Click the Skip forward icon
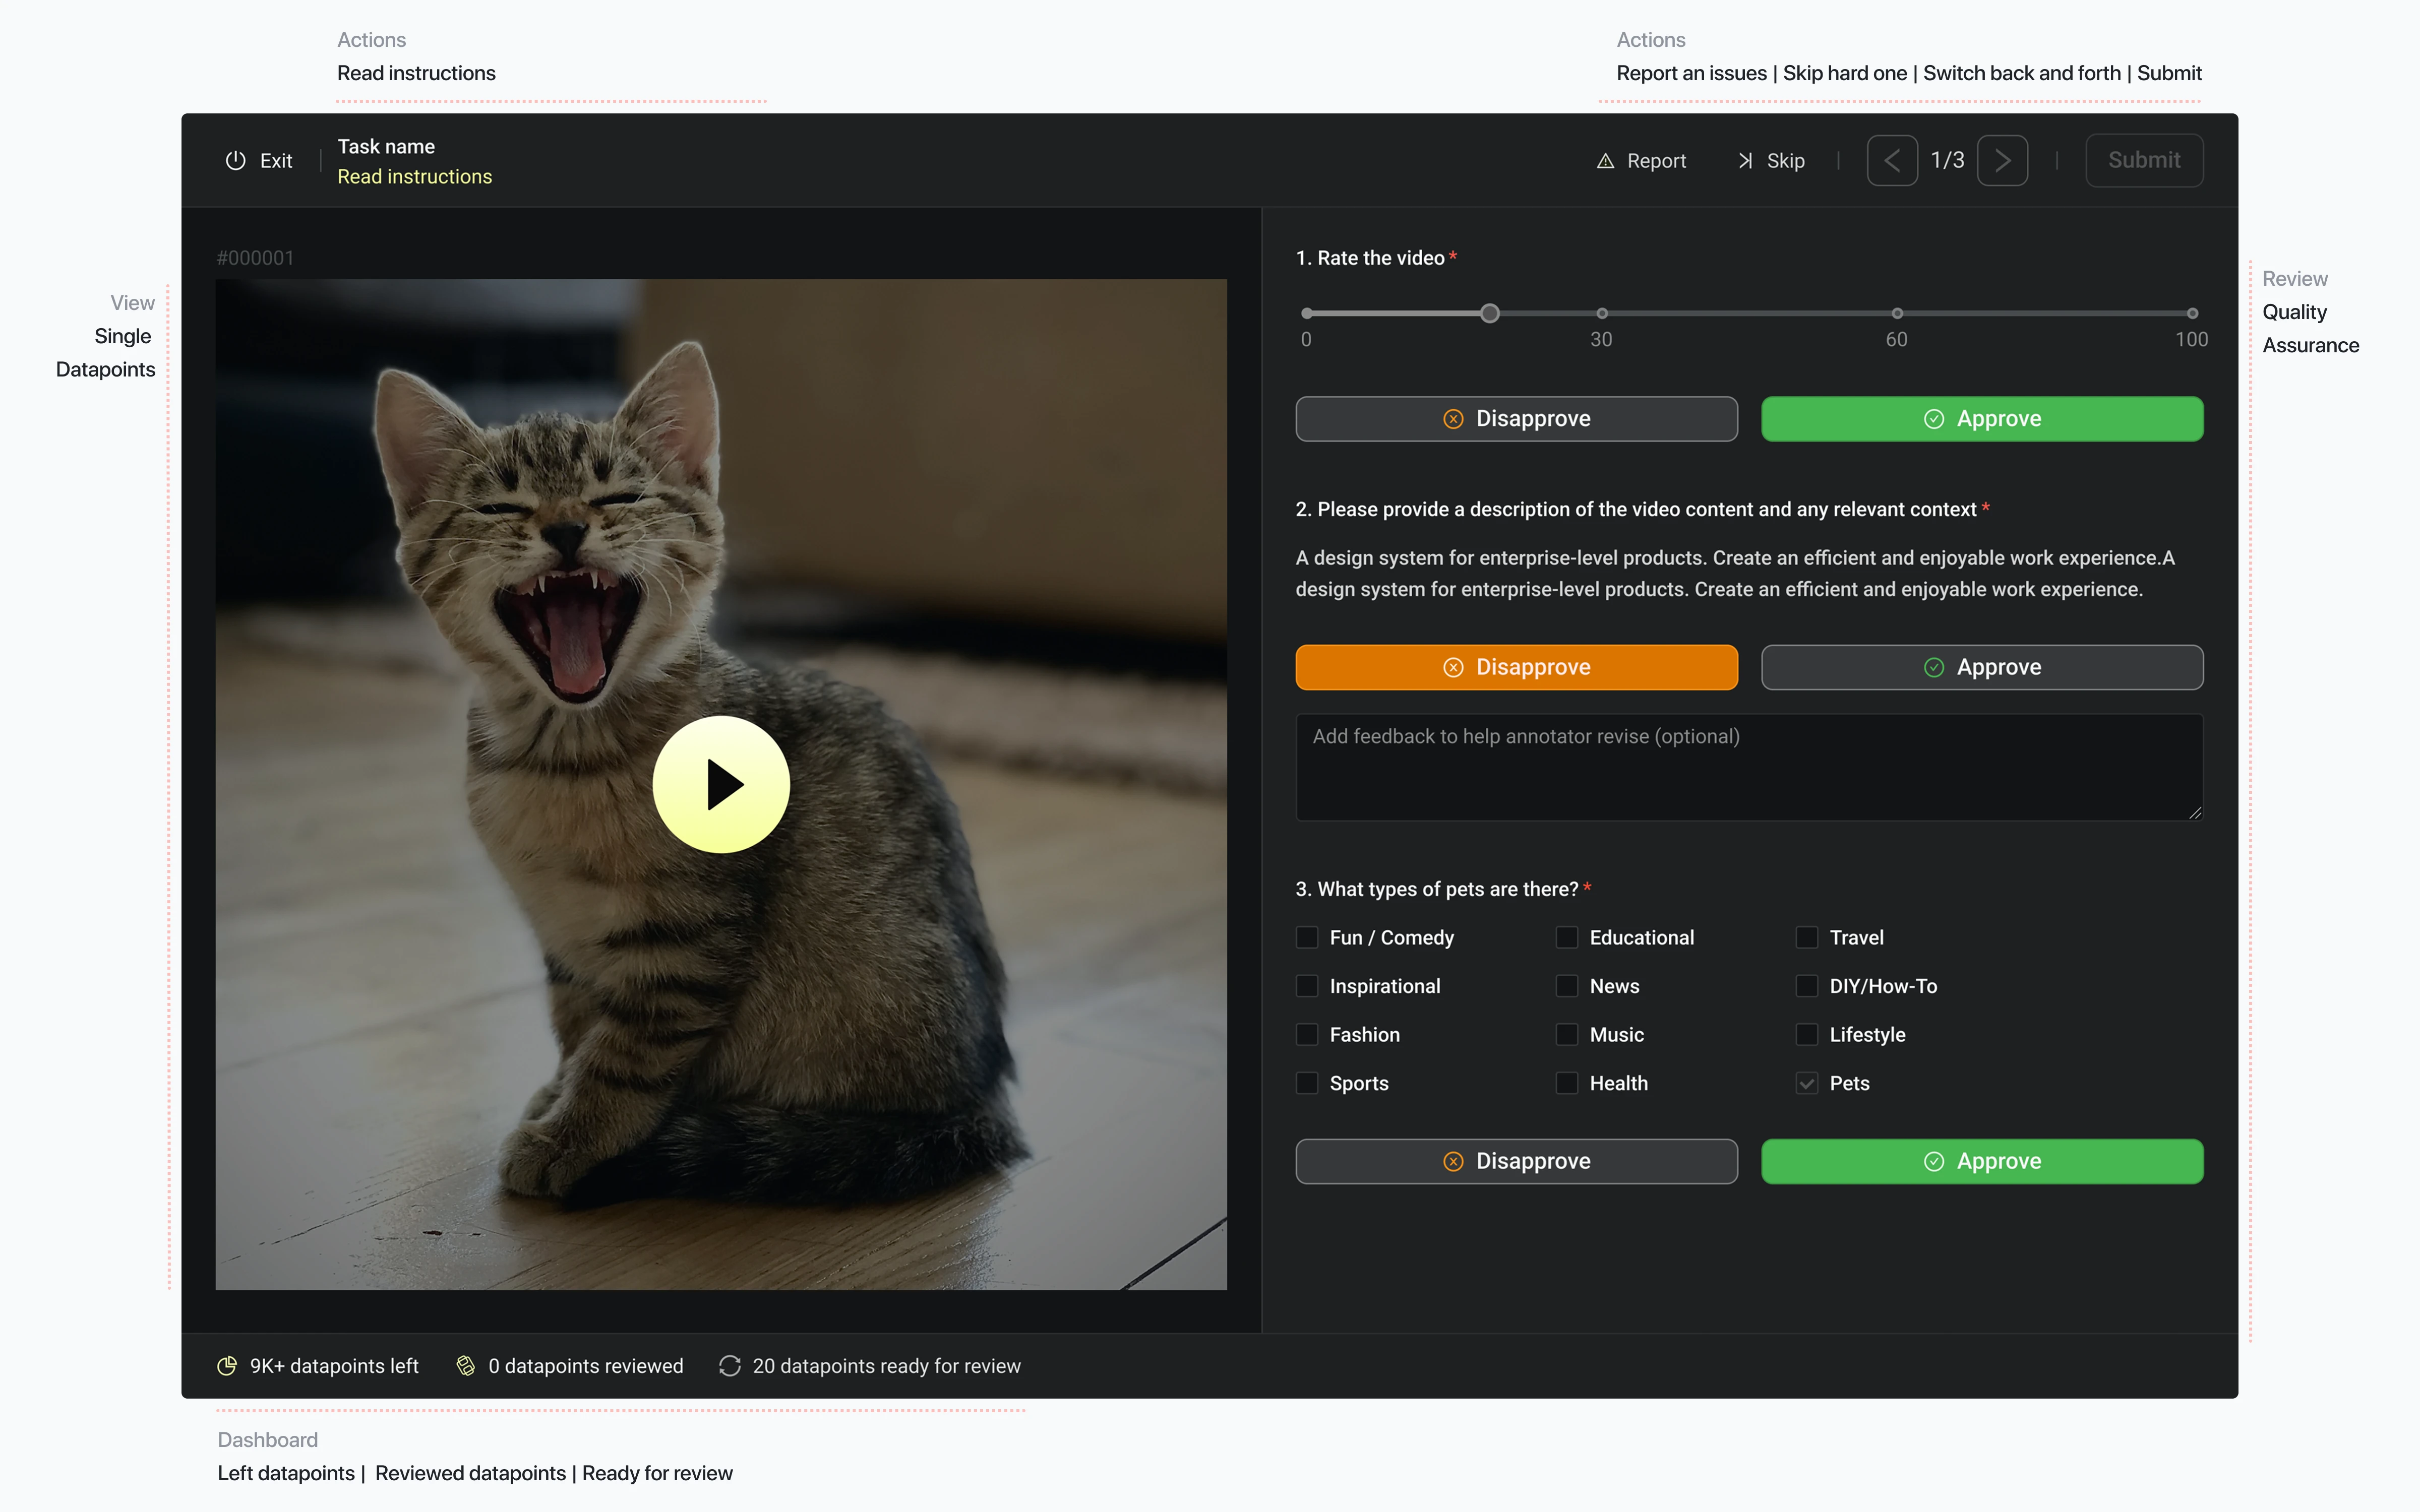The image size is (2420, 1512). (x=1745, y=161)
